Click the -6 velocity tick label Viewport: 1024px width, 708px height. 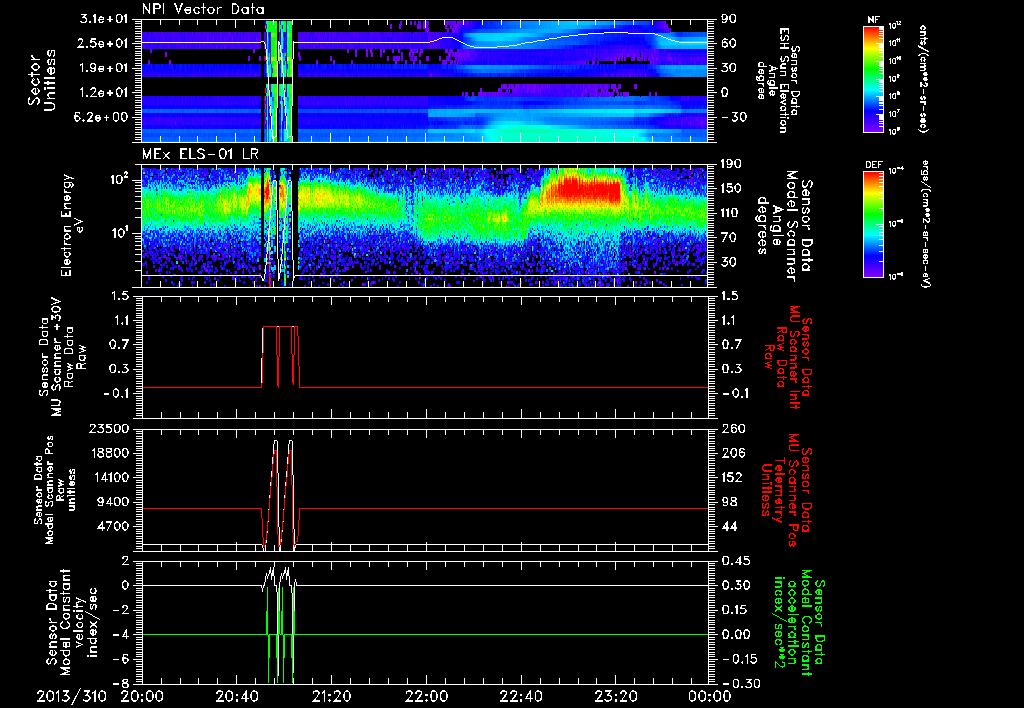tap(122, 659)
